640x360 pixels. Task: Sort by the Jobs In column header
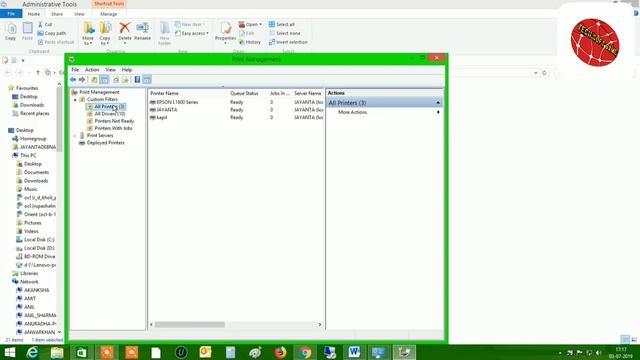pyautogui.click(x=280, y=93)
